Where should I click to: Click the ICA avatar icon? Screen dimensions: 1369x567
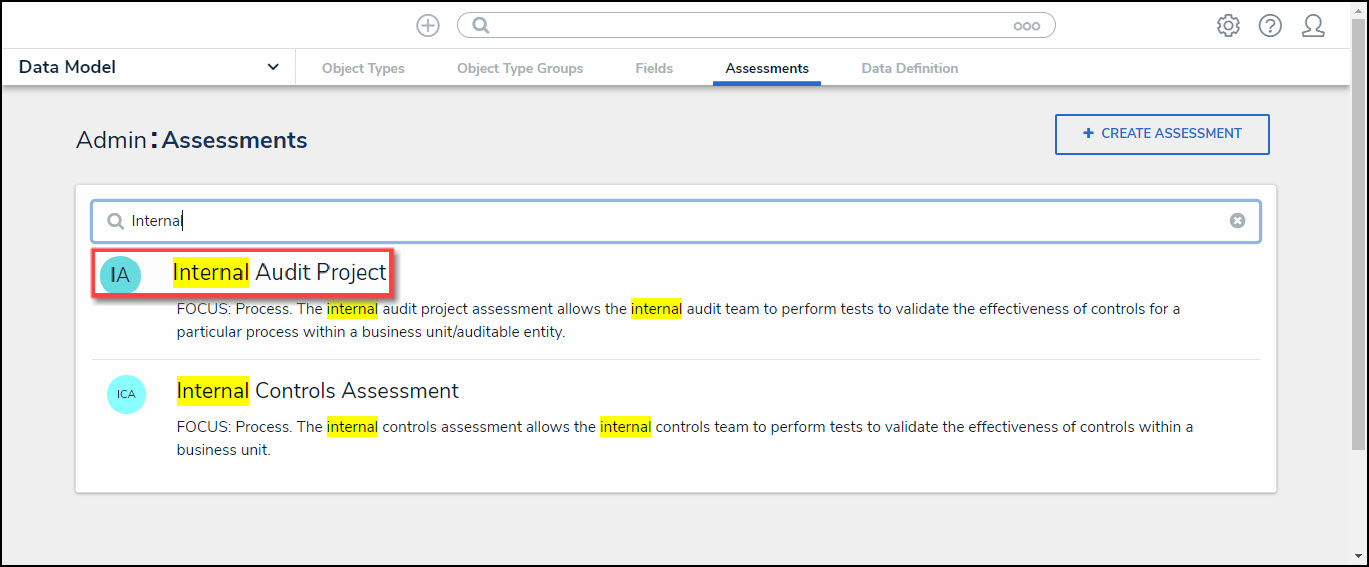[x=126, y=394]
